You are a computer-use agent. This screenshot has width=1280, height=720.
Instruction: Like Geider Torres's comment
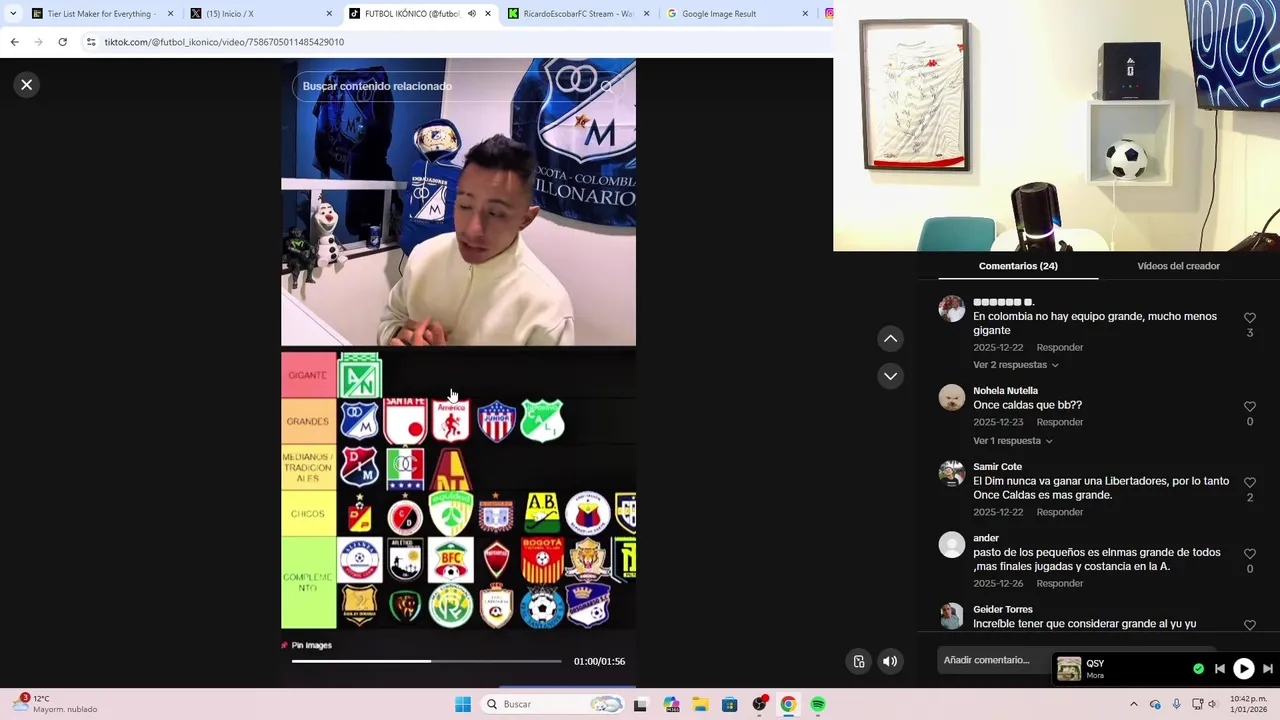coord(1250,625)
